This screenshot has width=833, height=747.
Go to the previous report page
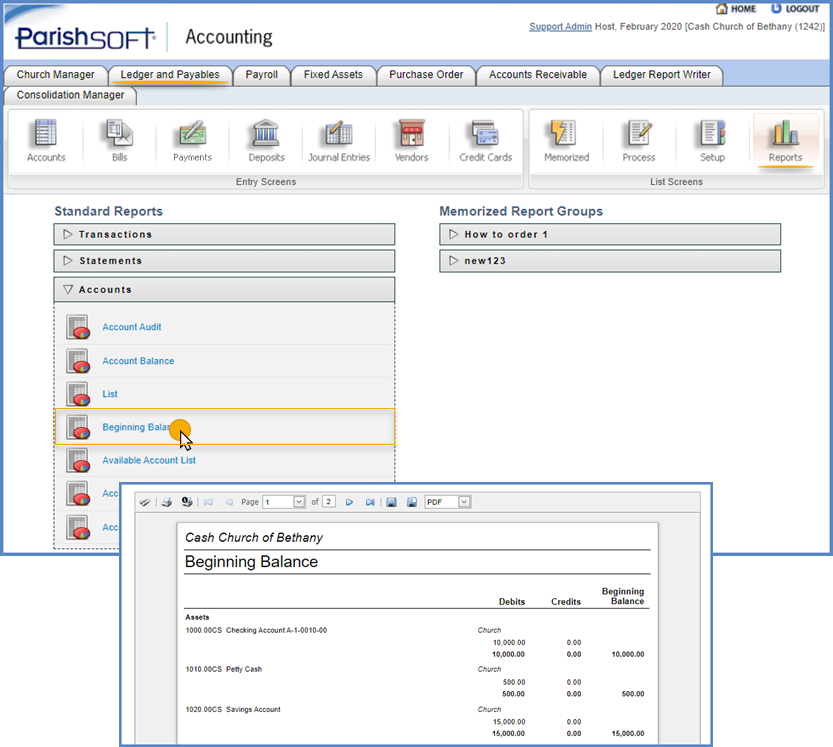[229, 502]
